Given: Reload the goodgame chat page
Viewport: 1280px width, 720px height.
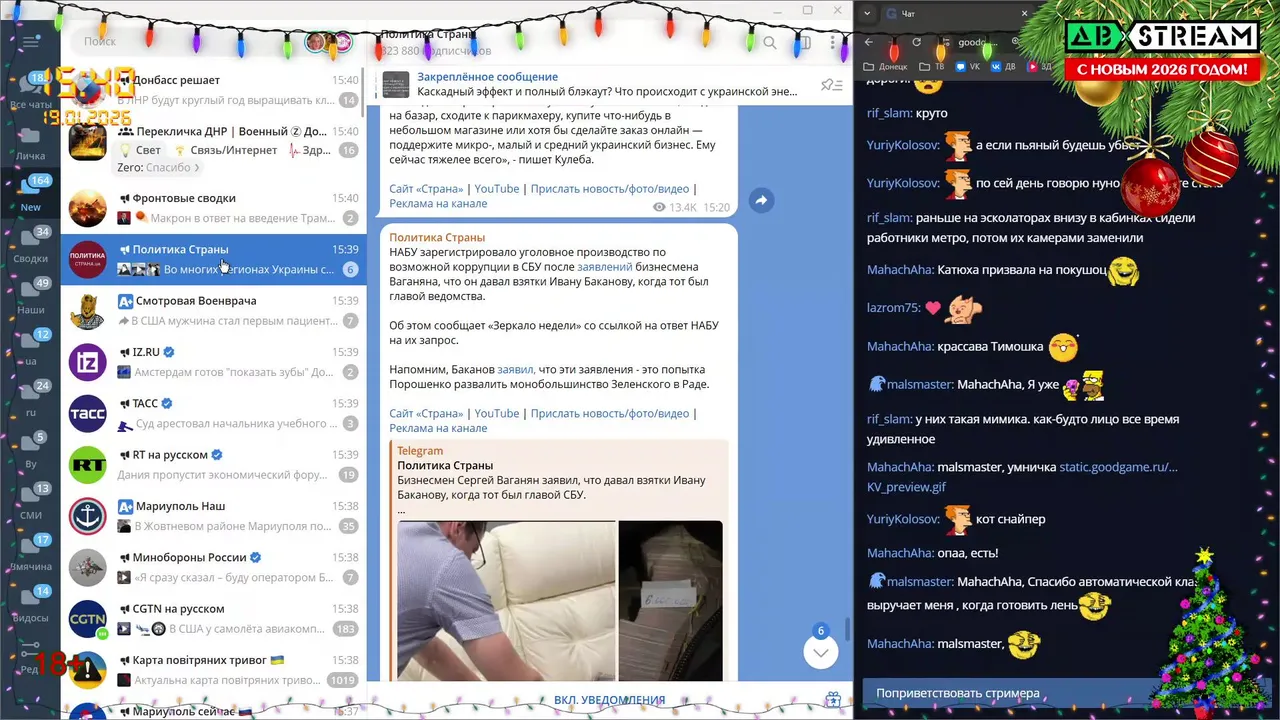Looking at the screenshot, I should tap(917, 42).
